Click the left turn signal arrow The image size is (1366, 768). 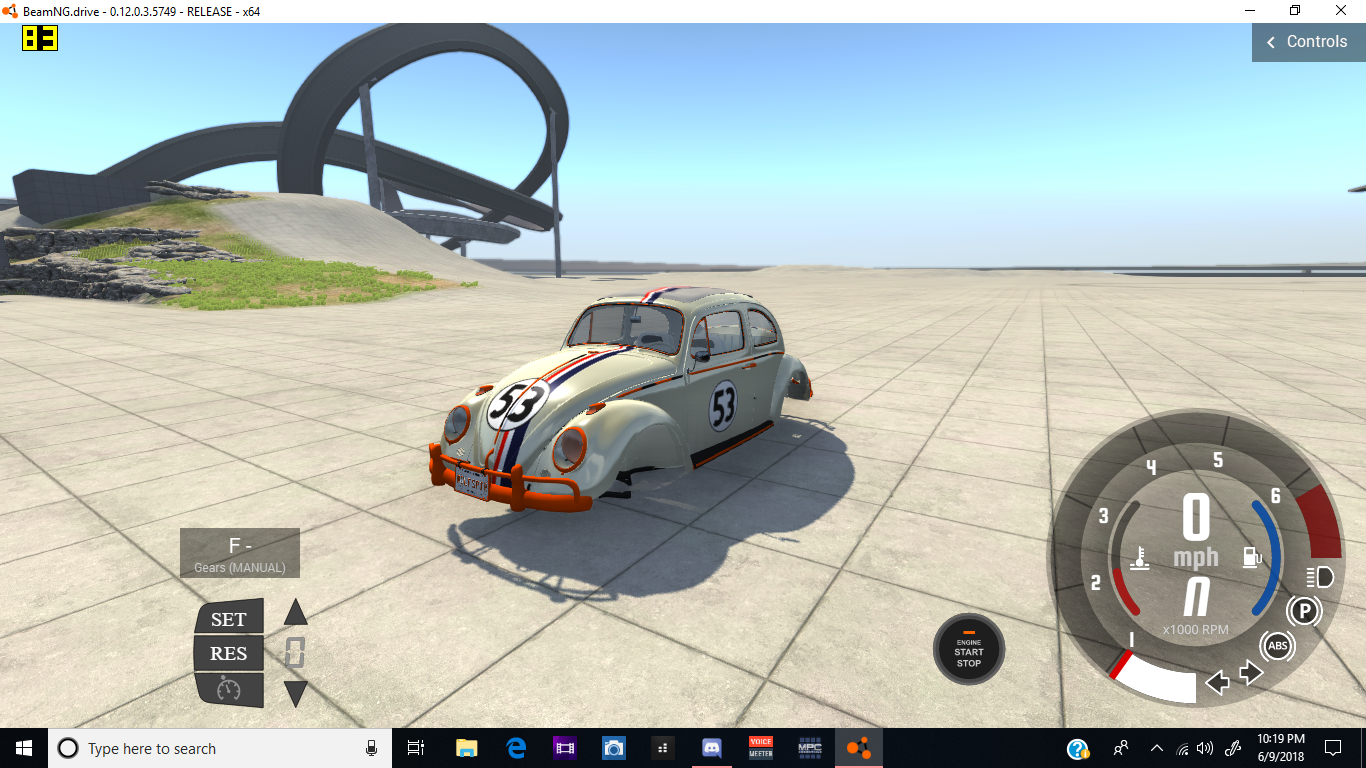pyautogui.click(x=1217, y=683)
